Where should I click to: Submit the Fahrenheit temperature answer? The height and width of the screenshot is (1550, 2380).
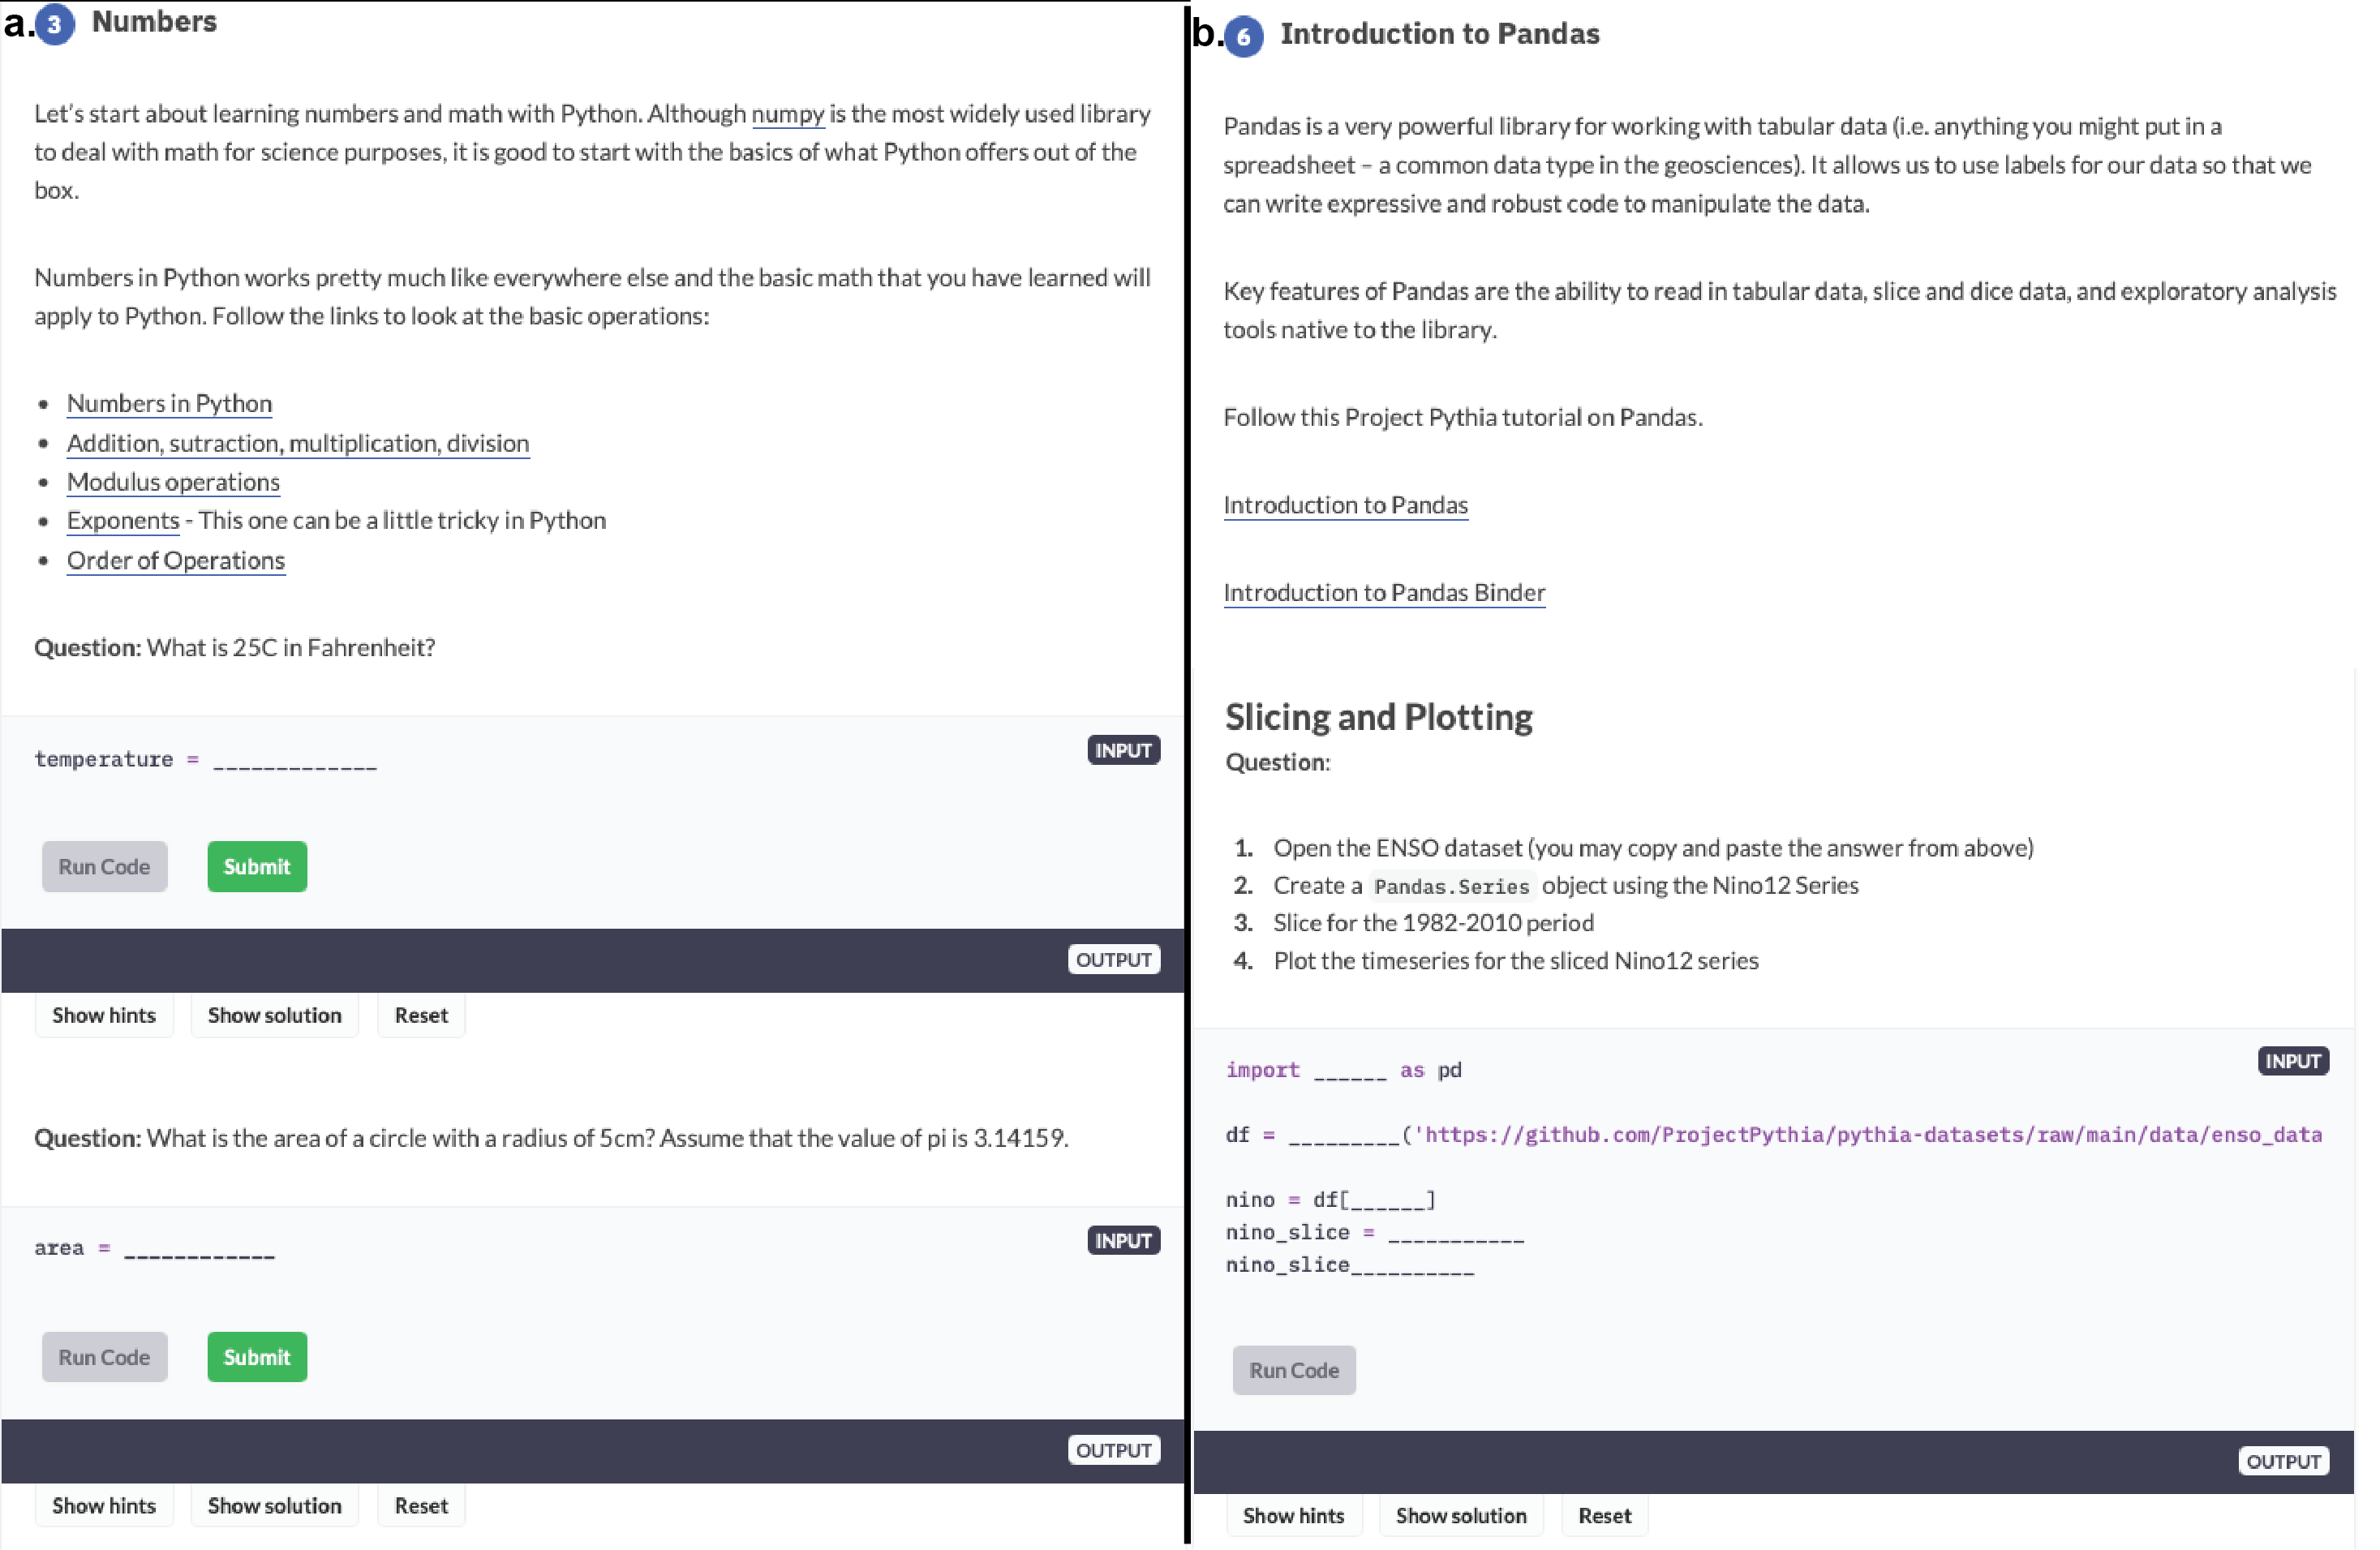(256, 866)
